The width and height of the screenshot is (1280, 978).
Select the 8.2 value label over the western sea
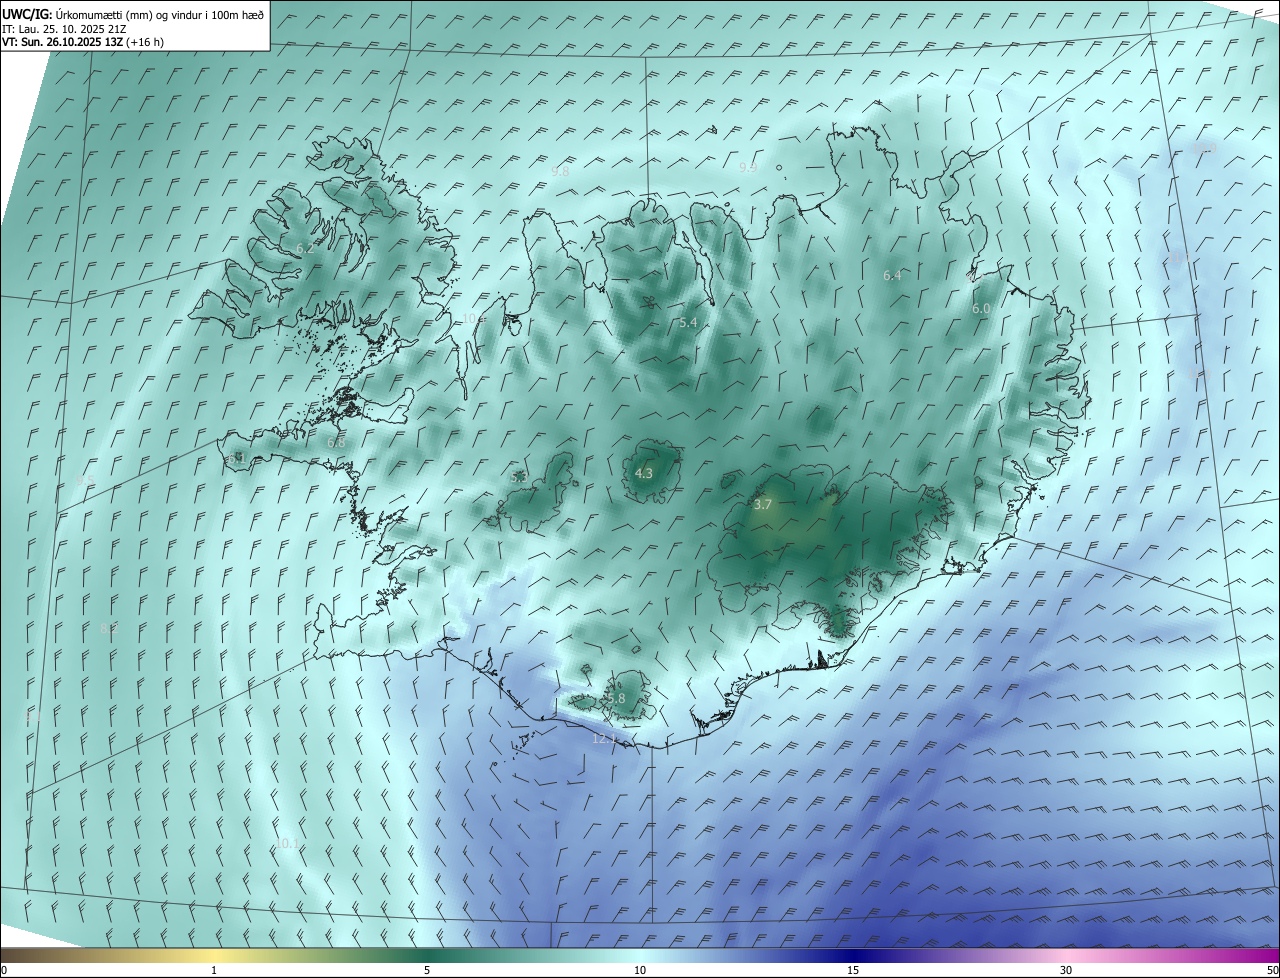point(108,628)
